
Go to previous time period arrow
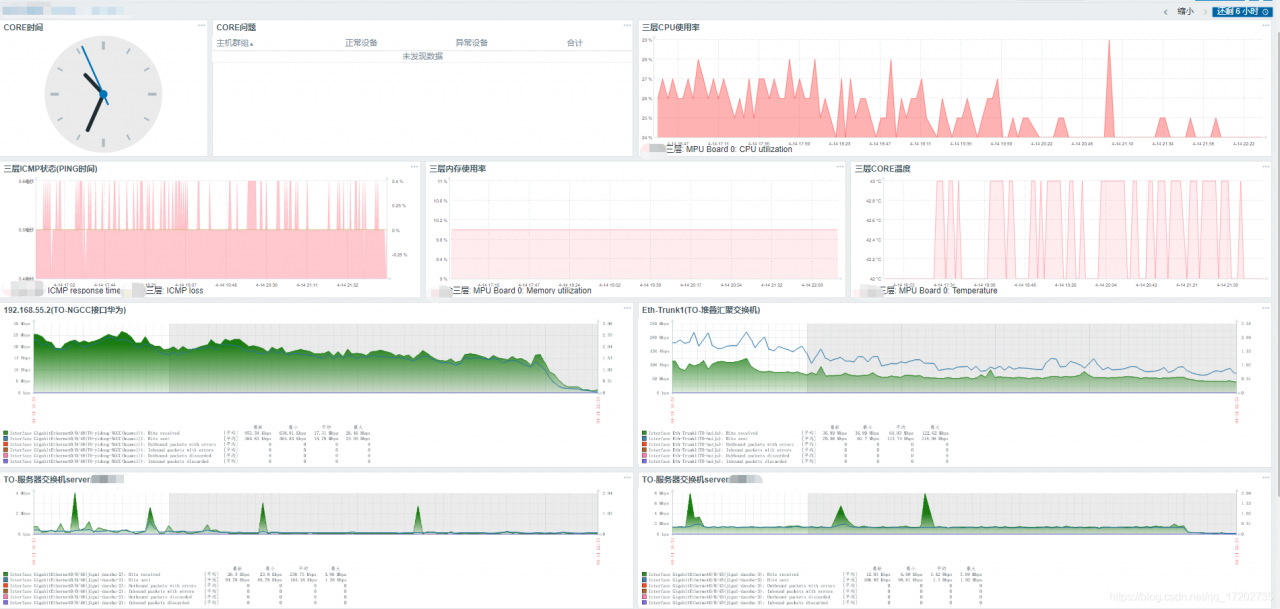[1166, 11]
